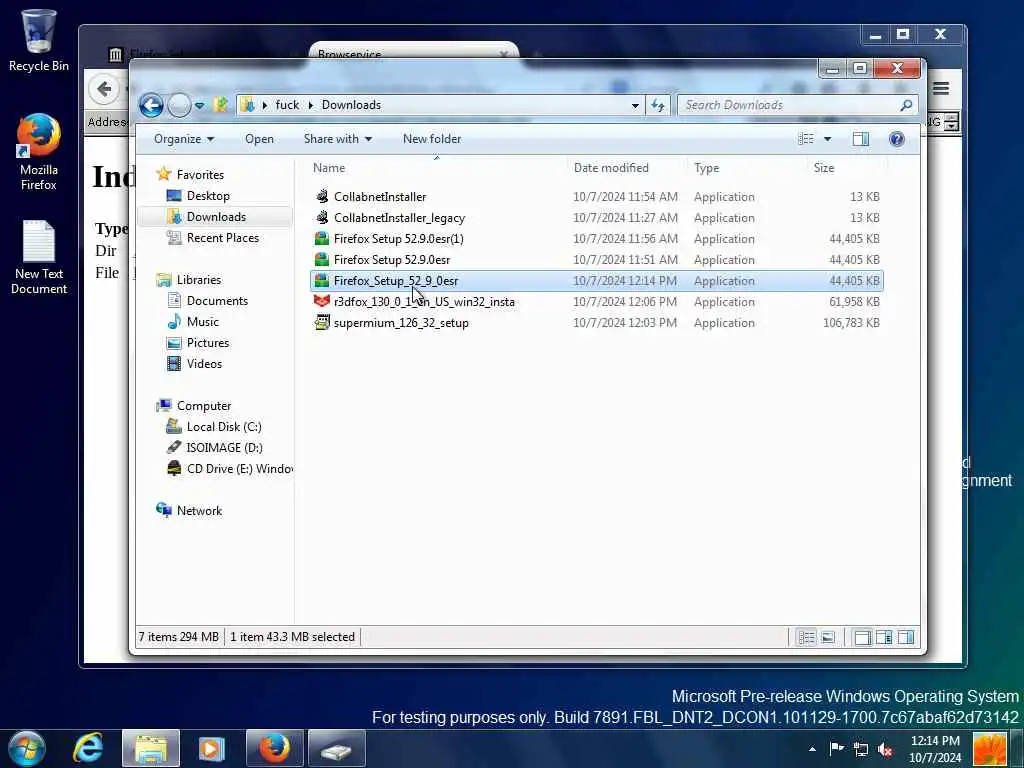Click the blue Help question-mark icon

click(897, 138)
